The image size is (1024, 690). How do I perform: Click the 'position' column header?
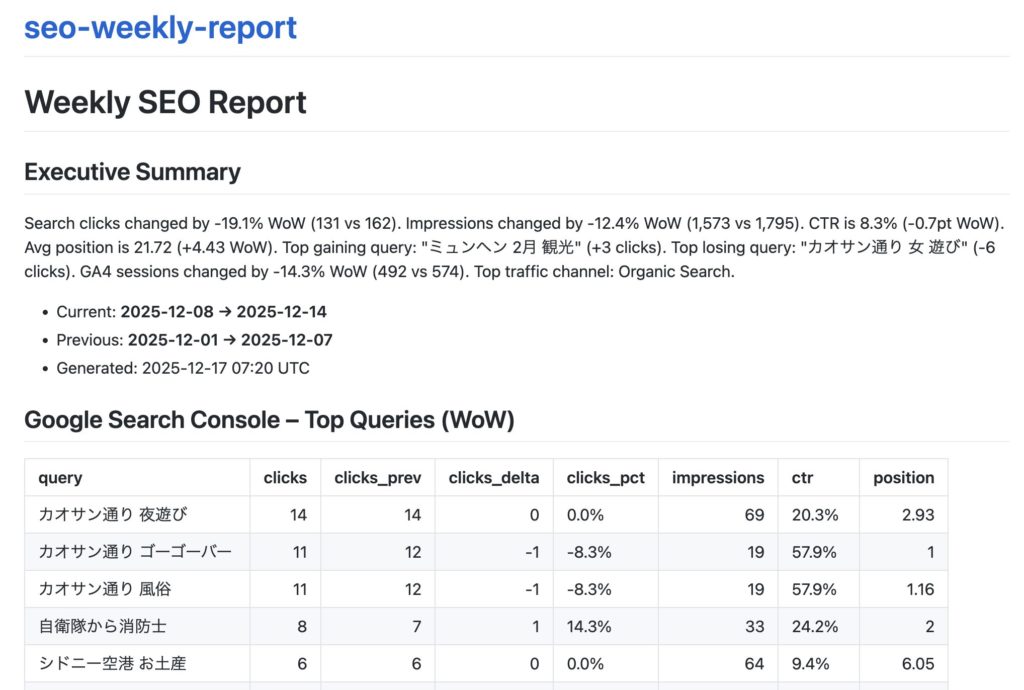coord(903,478)
